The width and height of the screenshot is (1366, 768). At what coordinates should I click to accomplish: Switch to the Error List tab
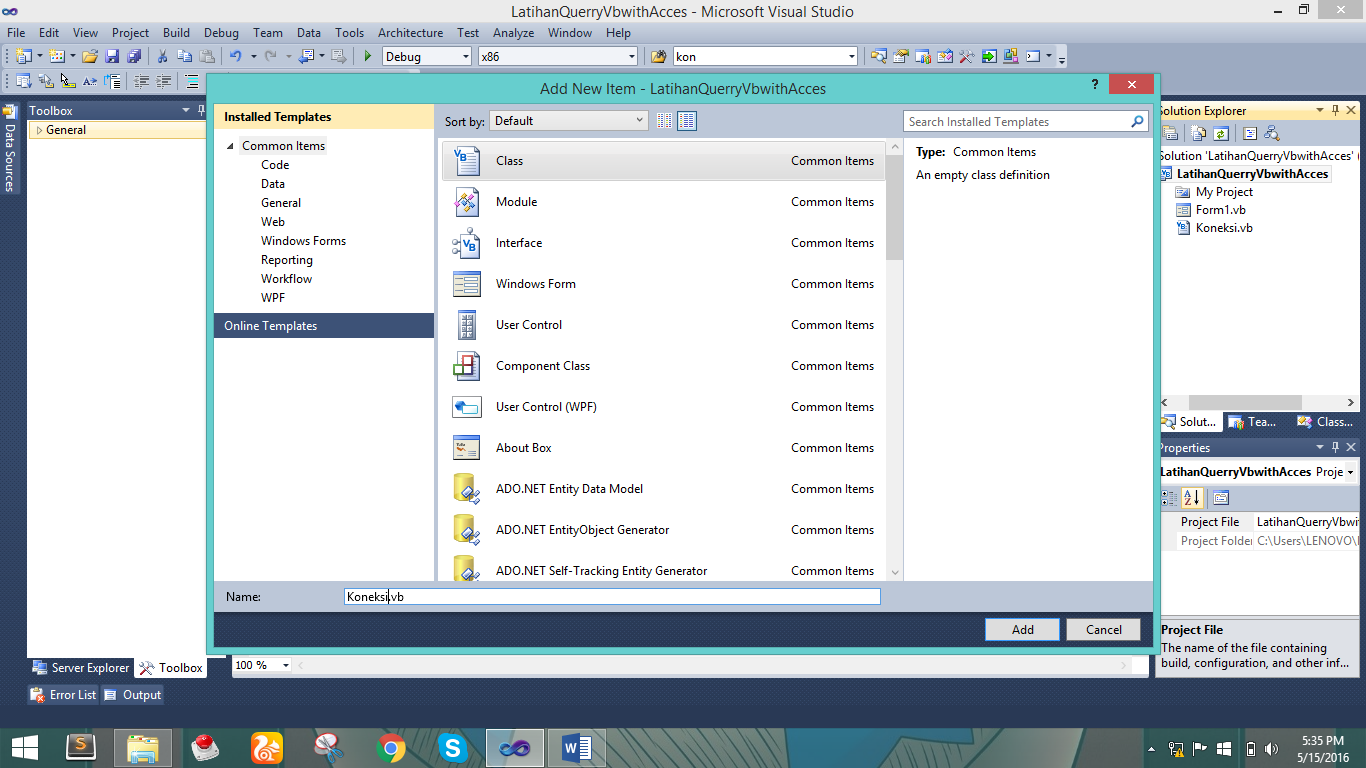(x=64, y=695)
